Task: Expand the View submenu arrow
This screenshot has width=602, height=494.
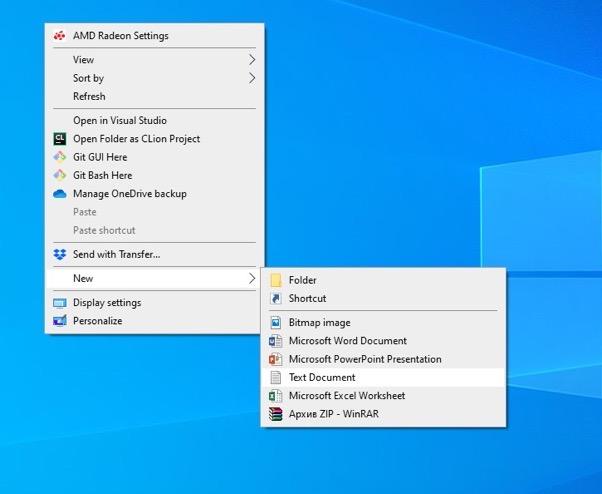Action: click(x=252, y=60)
